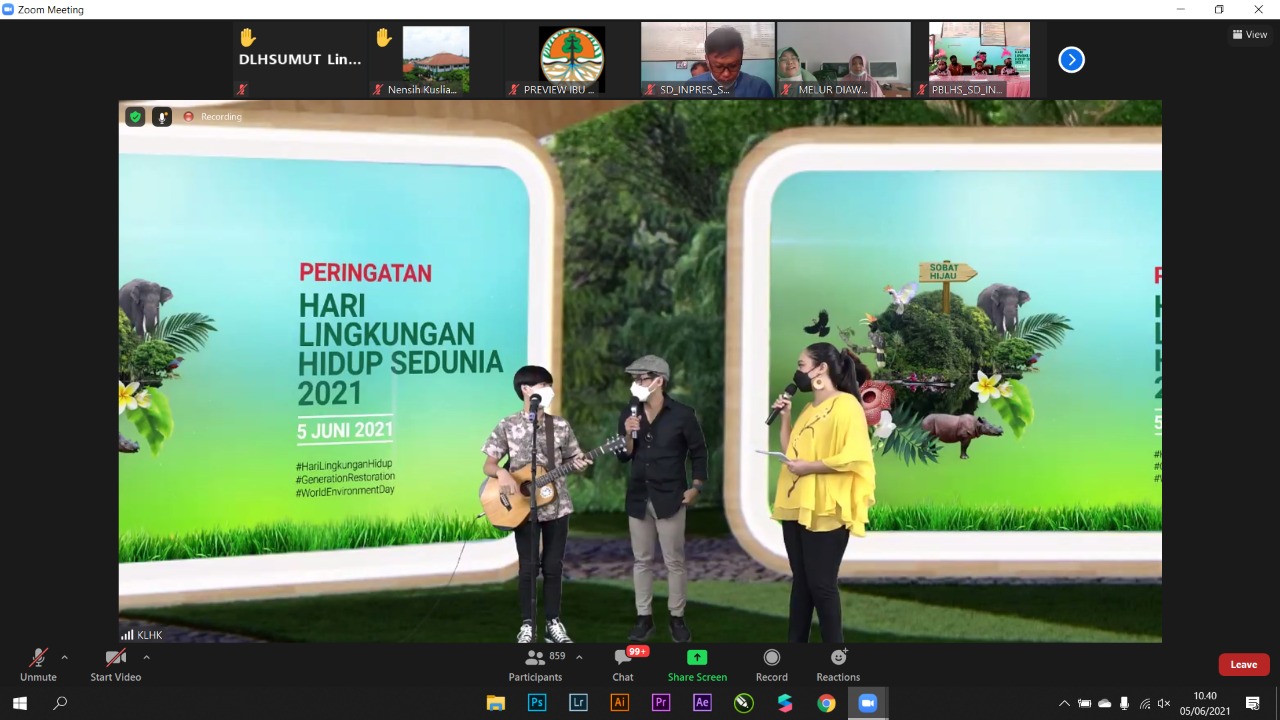The width and height of the screenshot is (1280, 720).
Task: Open the Participants panel
Action: pos(535,664)
